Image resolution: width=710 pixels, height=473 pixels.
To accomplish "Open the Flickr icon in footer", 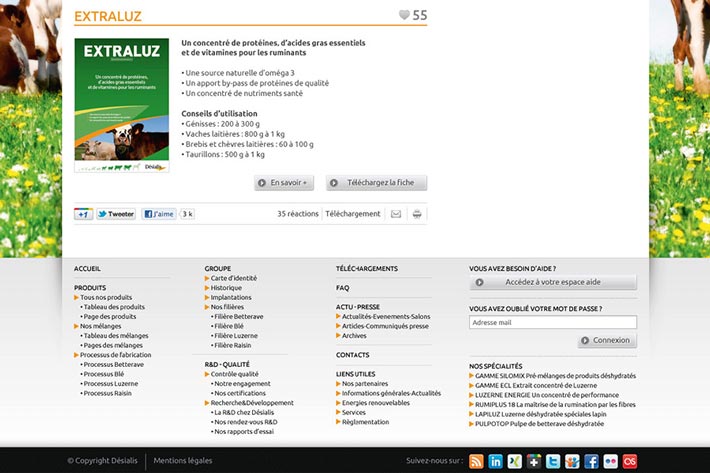I will [610, 461].
